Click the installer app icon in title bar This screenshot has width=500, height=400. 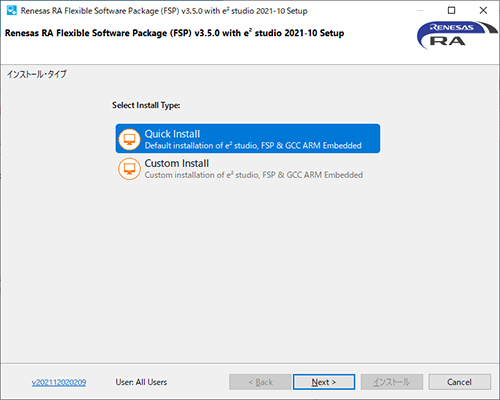point(12,10)
